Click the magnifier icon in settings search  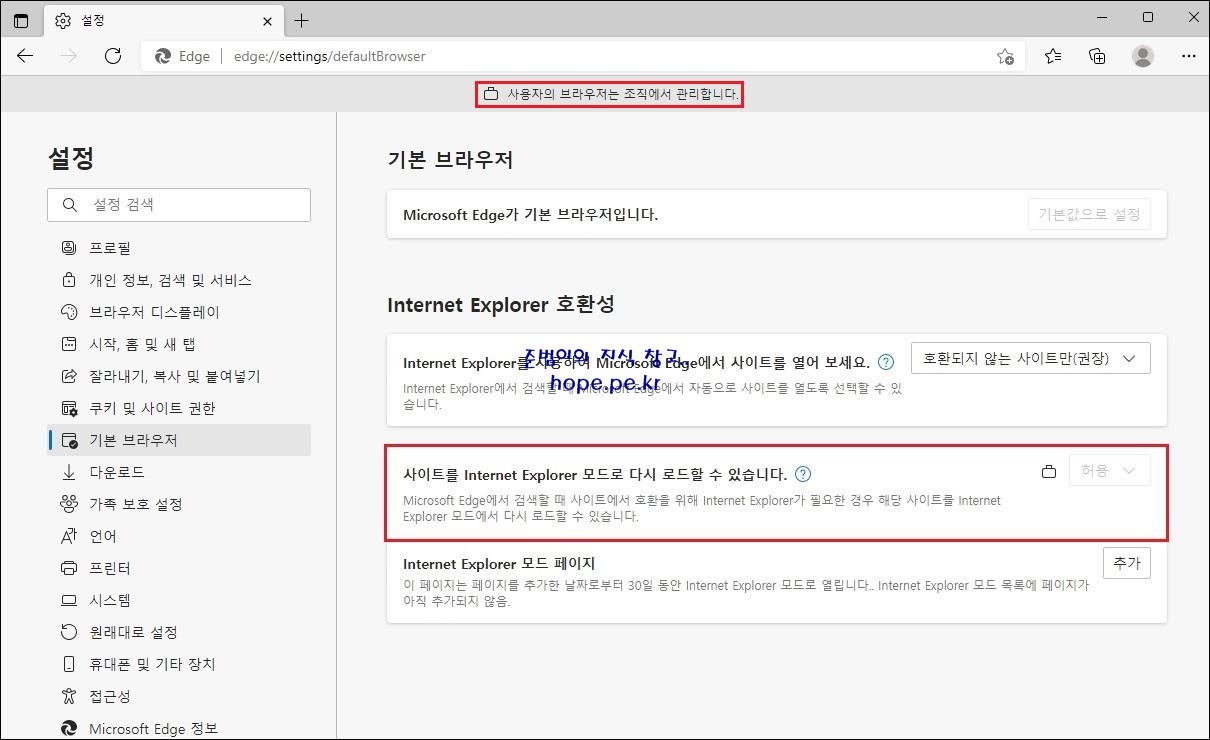(69, 204)
